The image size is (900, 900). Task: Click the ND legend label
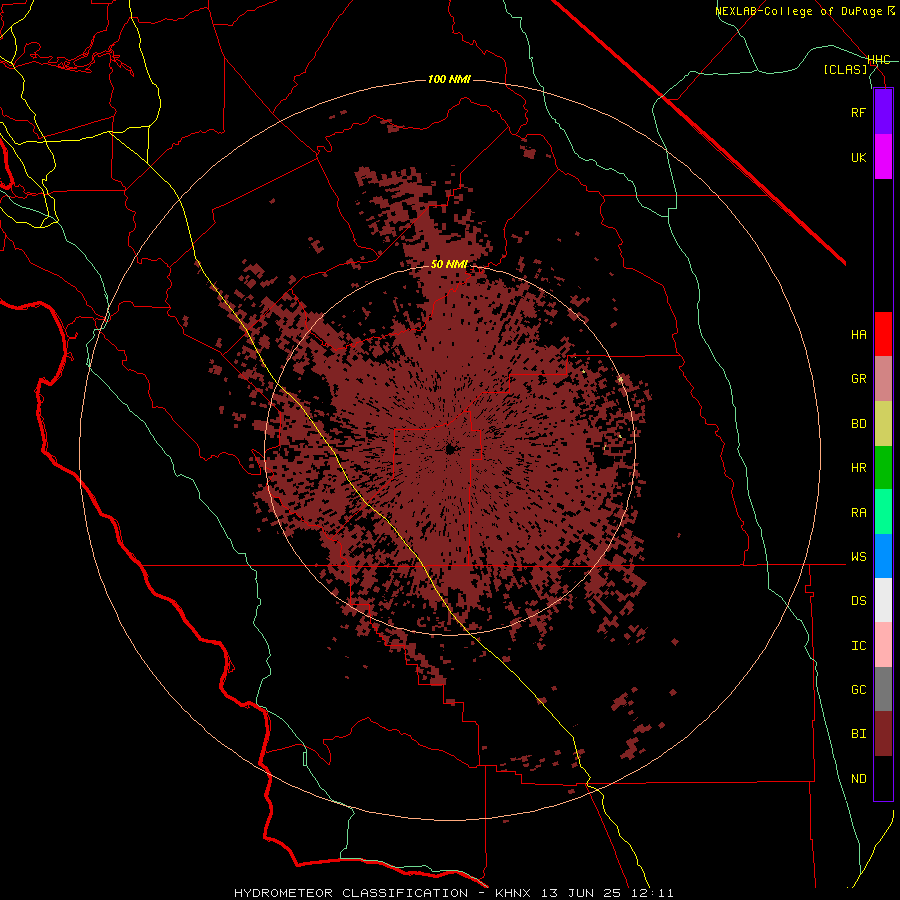tap(859, 779)
